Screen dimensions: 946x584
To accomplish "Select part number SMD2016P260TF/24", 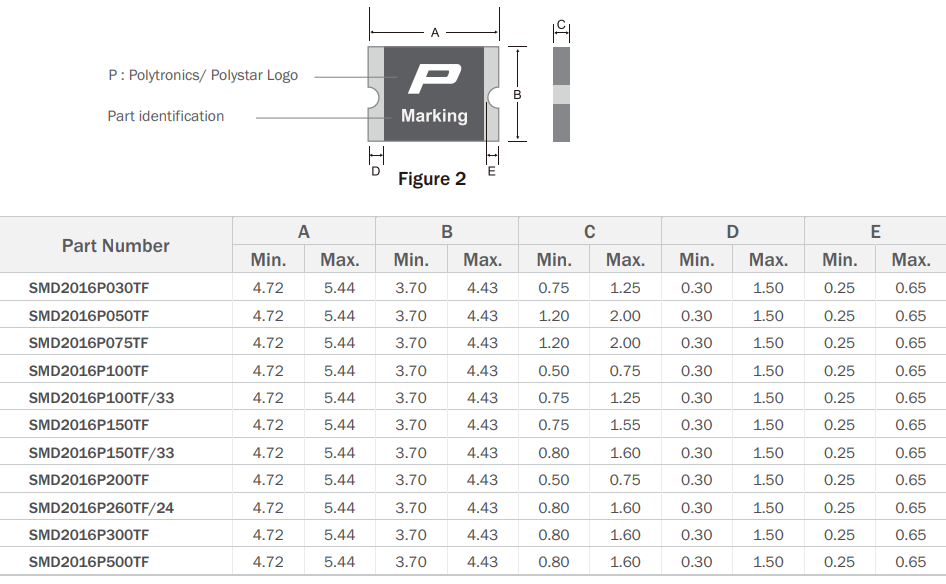I will (x=101, y=508).
